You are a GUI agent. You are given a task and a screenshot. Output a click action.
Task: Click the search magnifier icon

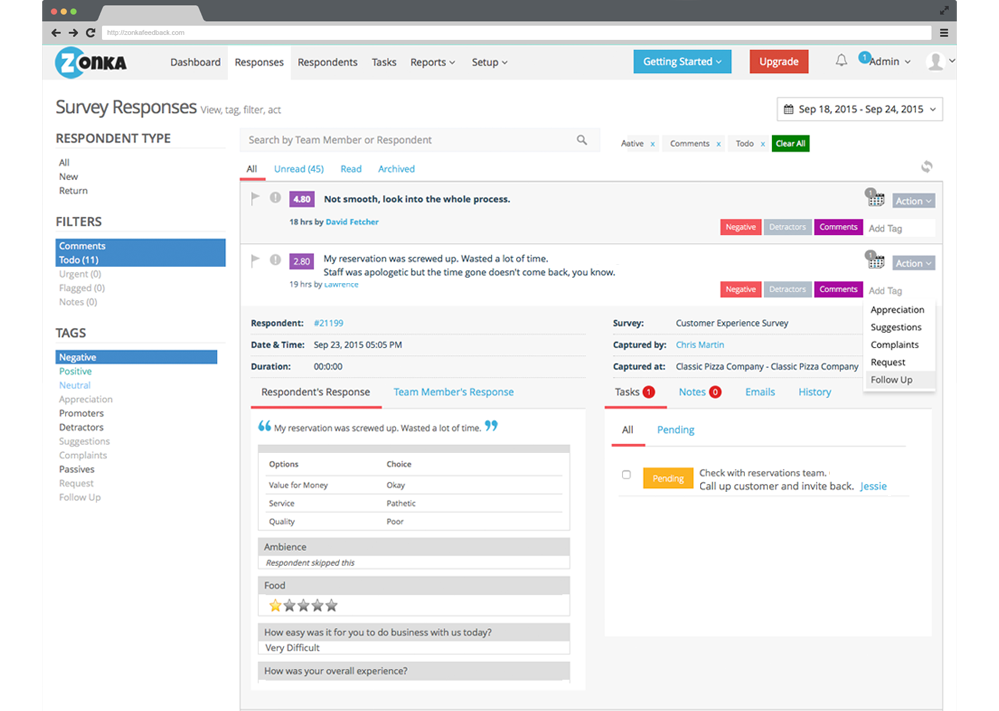582,140
